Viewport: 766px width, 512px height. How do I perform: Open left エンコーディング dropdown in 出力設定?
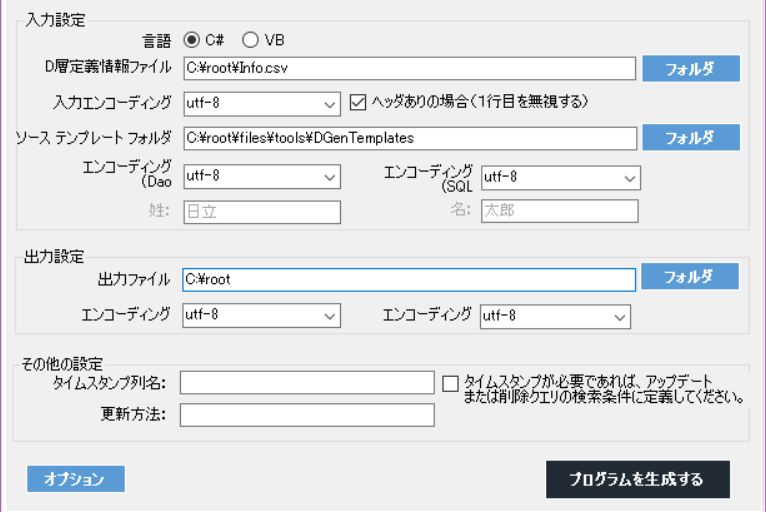[262, 316]
